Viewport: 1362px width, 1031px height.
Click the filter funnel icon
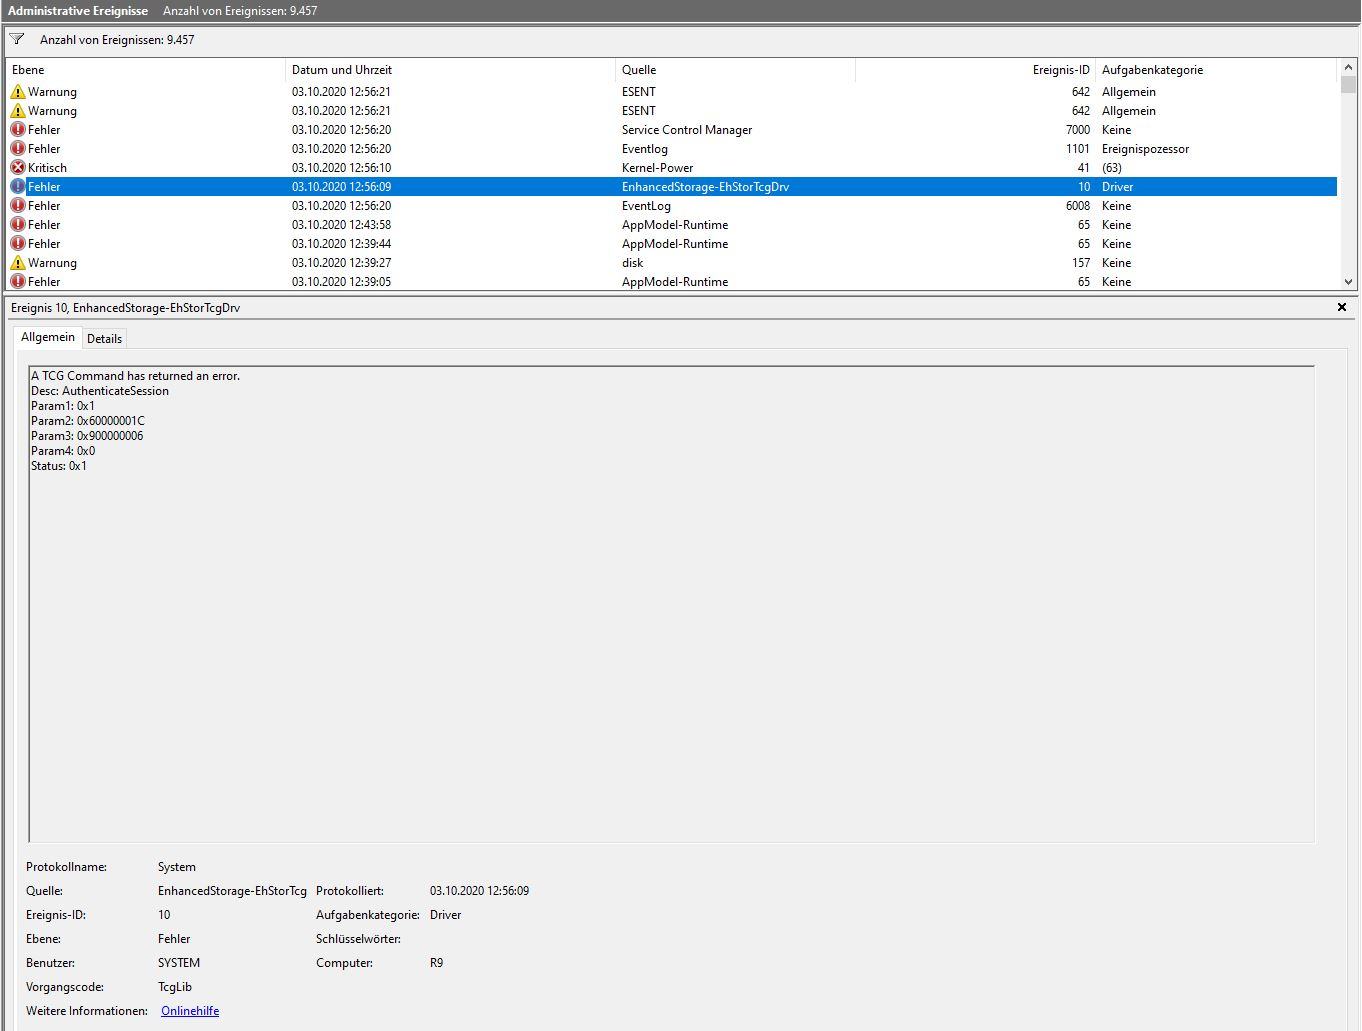(x=17, y=40)
